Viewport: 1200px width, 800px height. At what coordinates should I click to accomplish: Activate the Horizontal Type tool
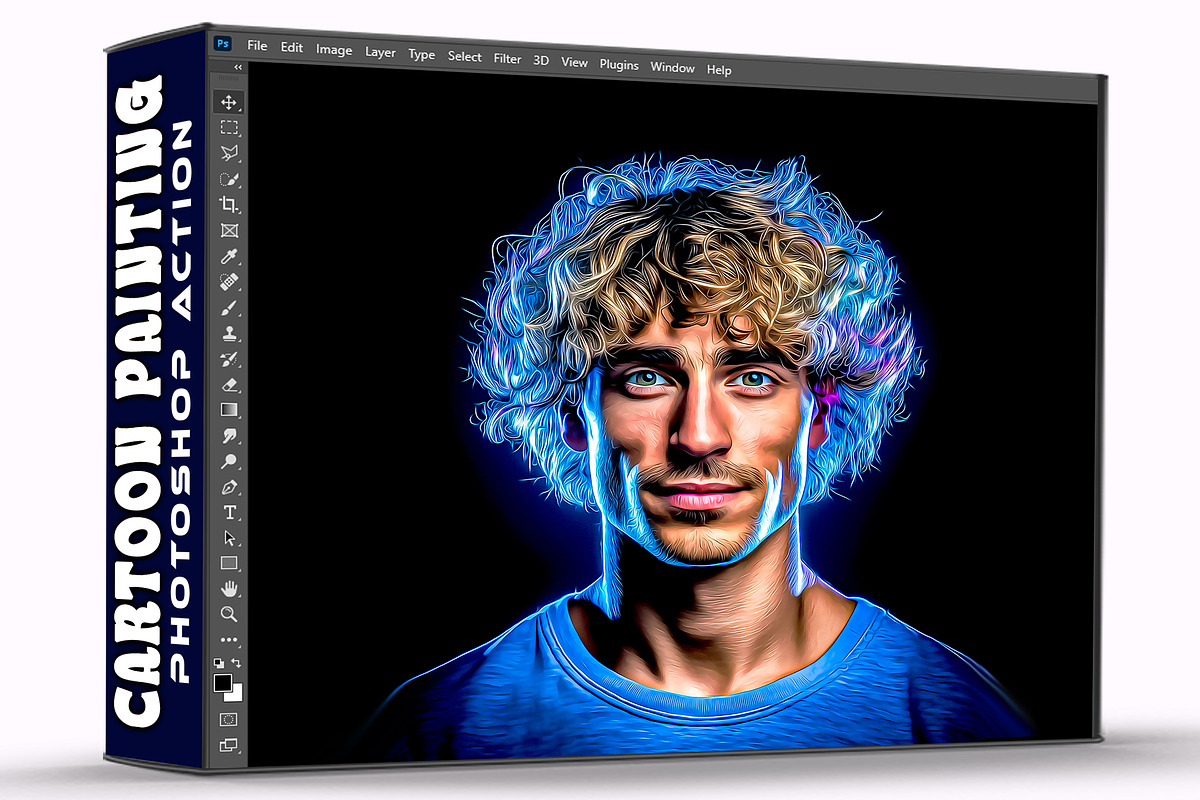click(x=229, y=512)
